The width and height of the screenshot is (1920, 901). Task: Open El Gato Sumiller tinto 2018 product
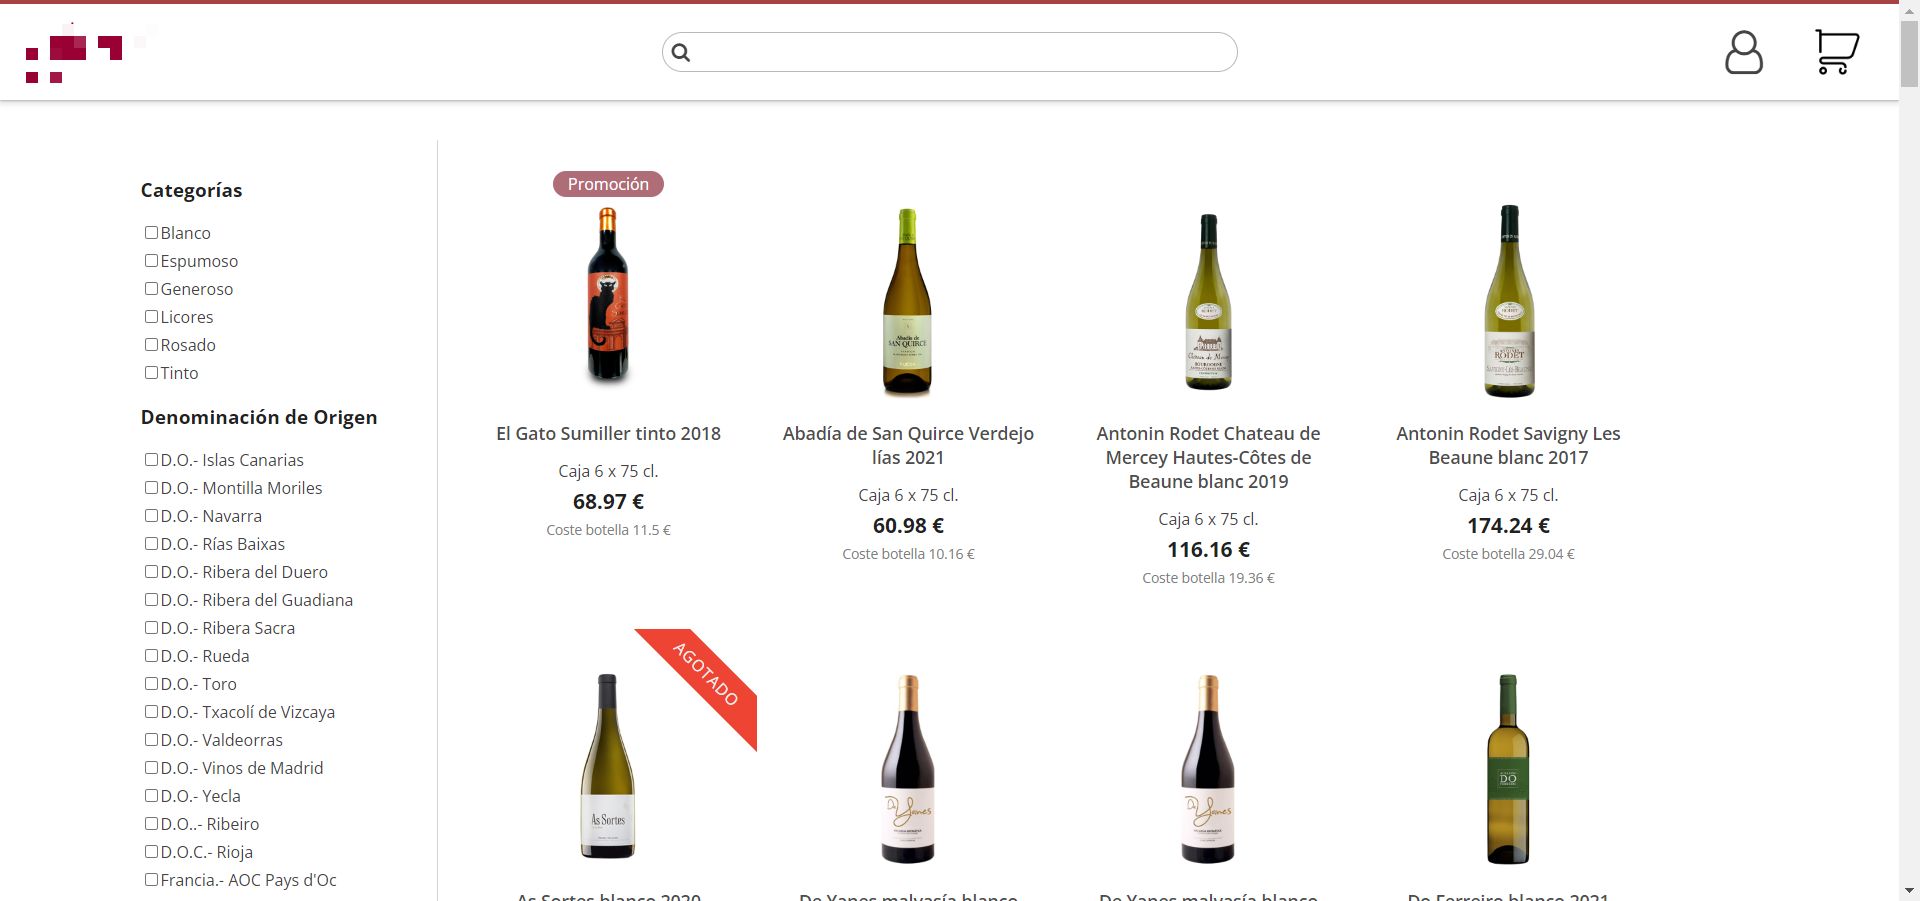[608, 433]
